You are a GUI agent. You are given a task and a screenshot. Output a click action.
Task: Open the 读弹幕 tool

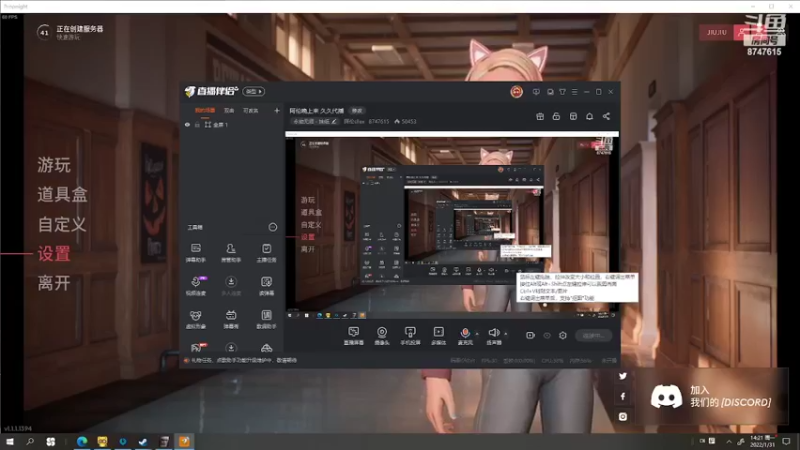(x=266, y=286)
